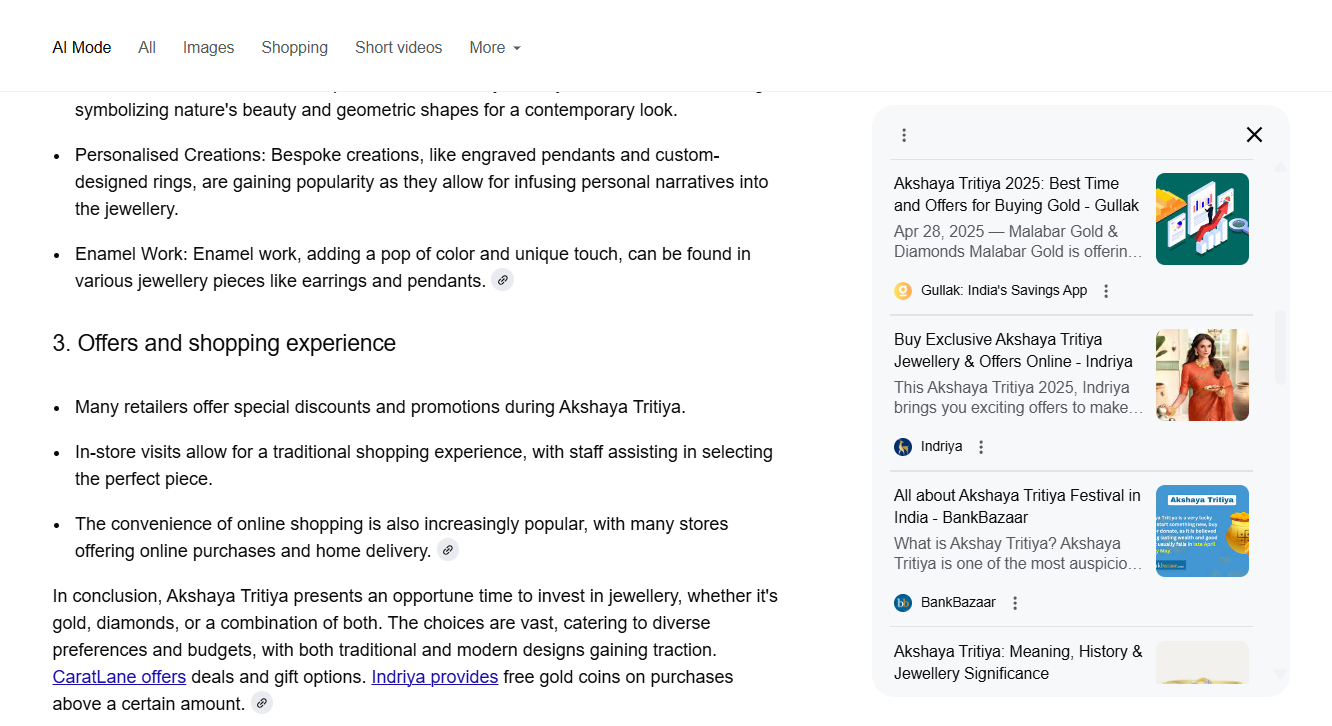Select the All results tab
This screenshot has width=1332, height=726.
pos(147,48)
